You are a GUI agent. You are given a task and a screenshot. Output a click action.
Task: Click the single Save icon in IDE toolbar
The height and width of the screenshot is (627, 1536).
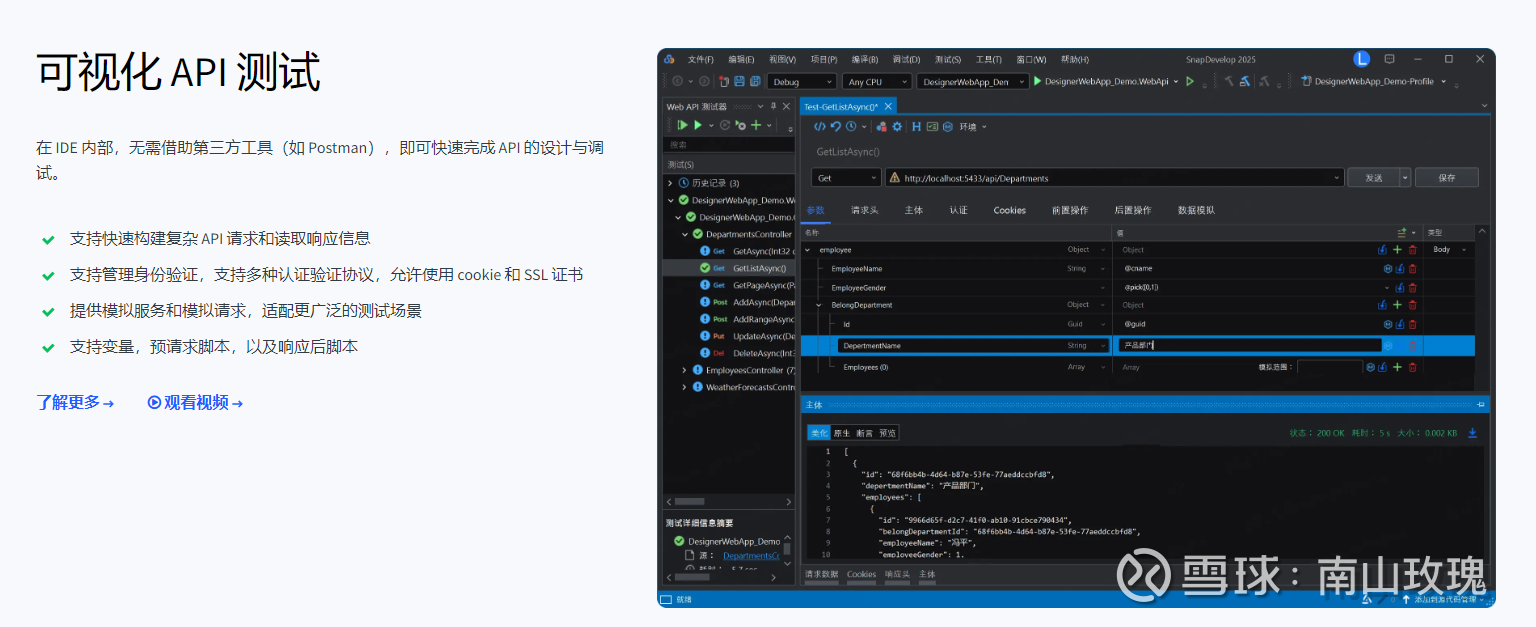(739, 81)
